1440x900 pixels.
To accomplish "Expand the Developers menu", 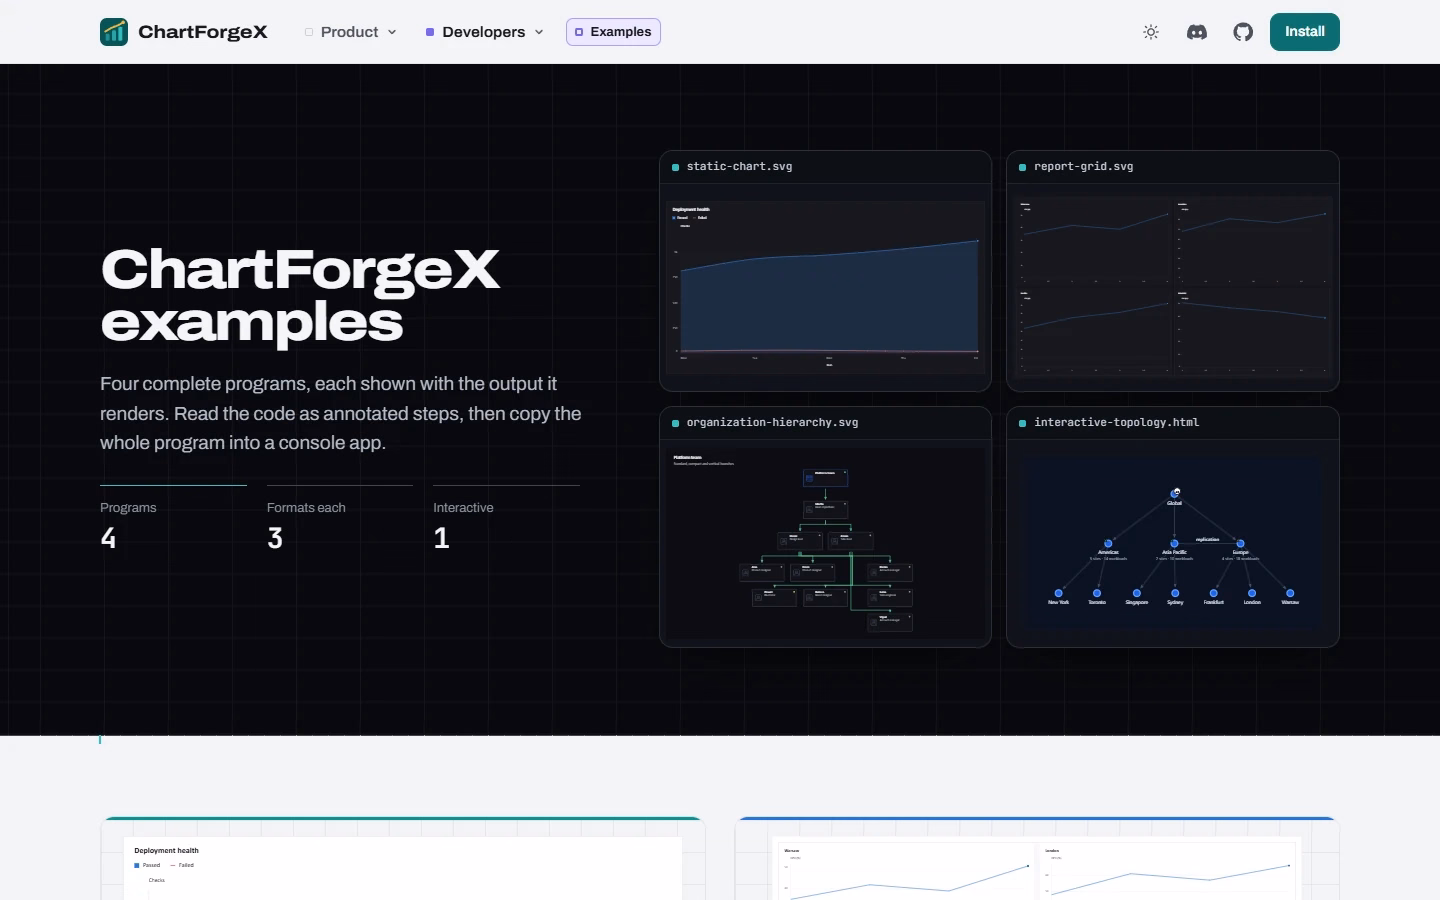I will click(485, 32).
